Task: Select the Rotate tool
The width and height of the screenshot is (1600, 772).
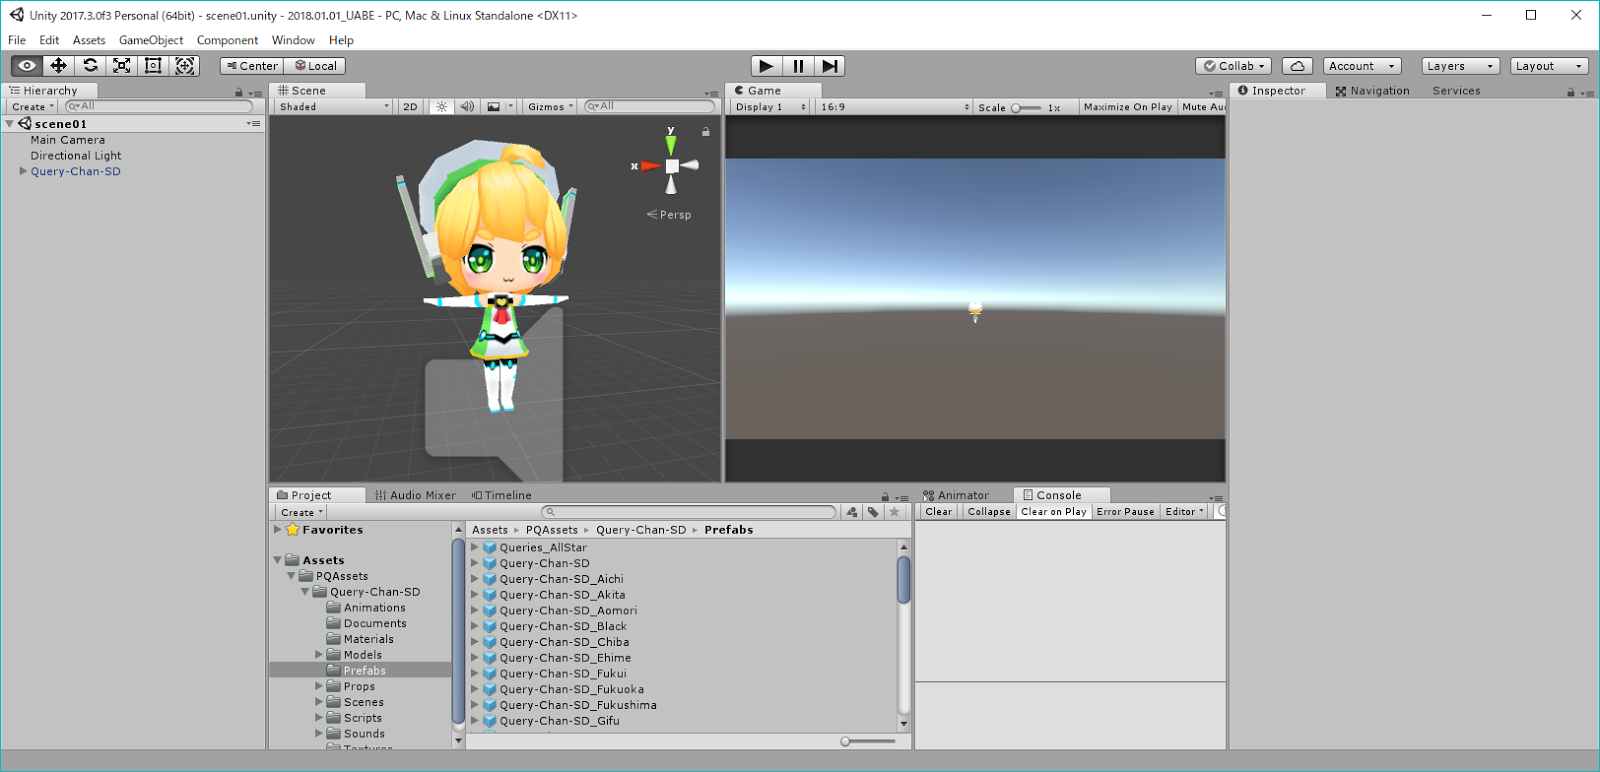Action: click(90, 66)
